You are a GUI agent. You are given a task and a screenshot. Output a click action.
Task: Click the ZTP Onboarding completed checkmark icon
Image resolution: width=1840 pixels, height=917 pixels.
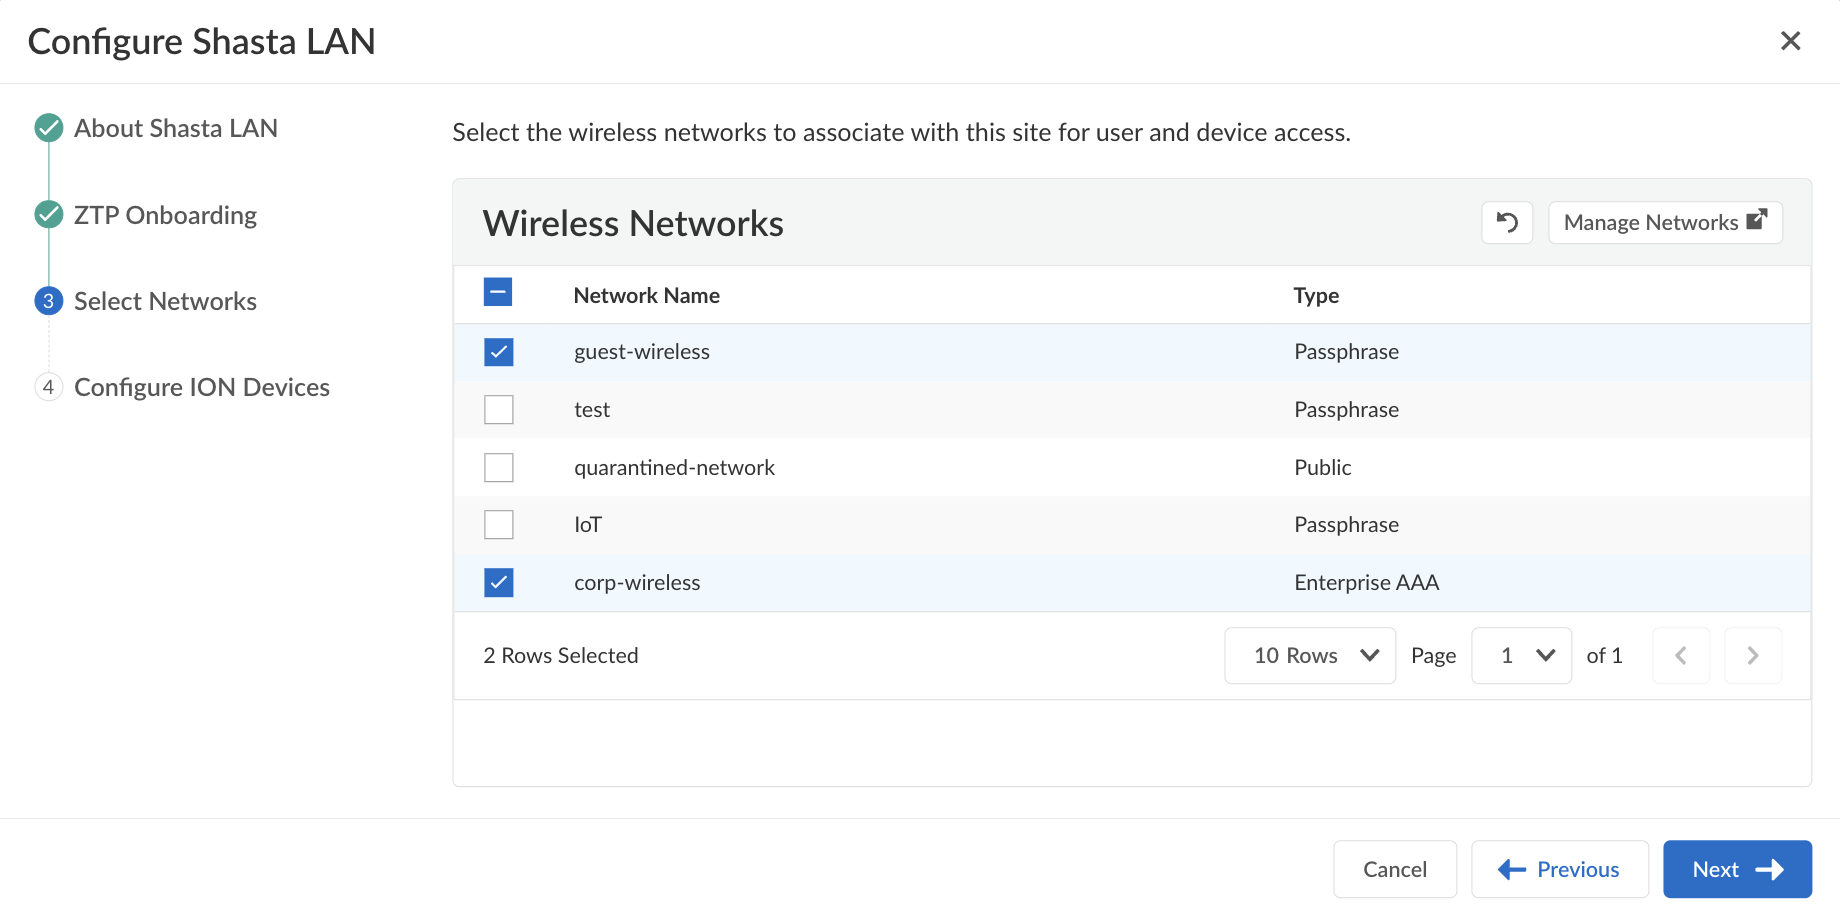[49, 215]
